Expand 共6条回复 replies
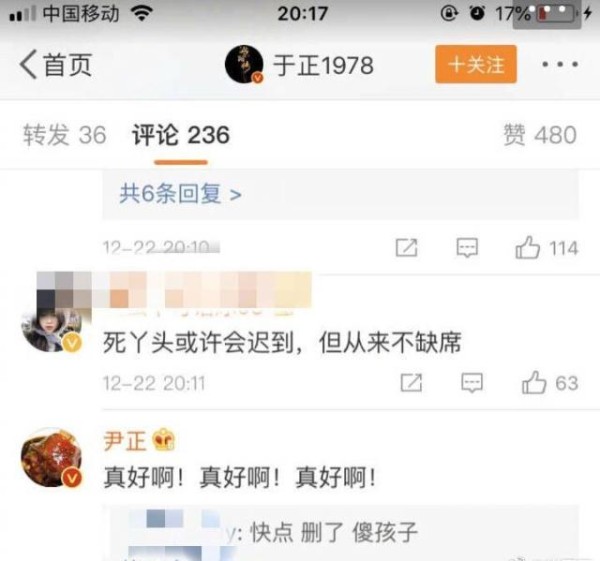 point(181,194)
